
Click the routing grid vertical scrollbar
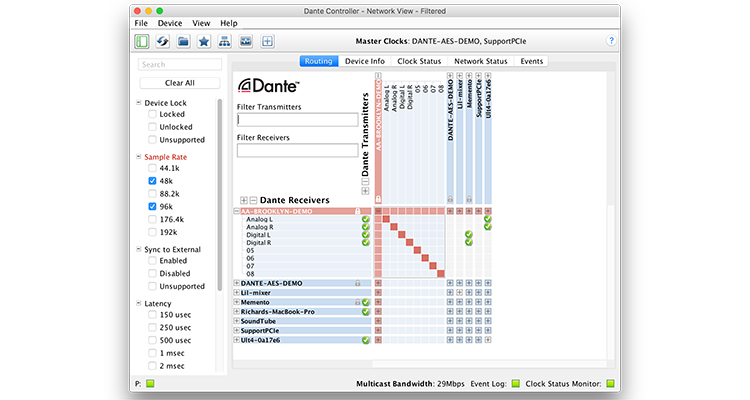tap(610, 282)
